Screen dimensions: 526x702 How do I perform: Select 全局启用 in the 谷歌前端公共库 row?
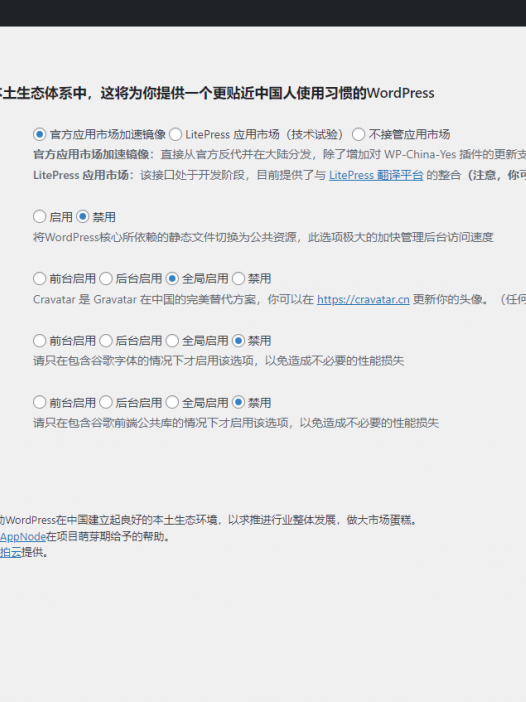[x=172, y=402]
